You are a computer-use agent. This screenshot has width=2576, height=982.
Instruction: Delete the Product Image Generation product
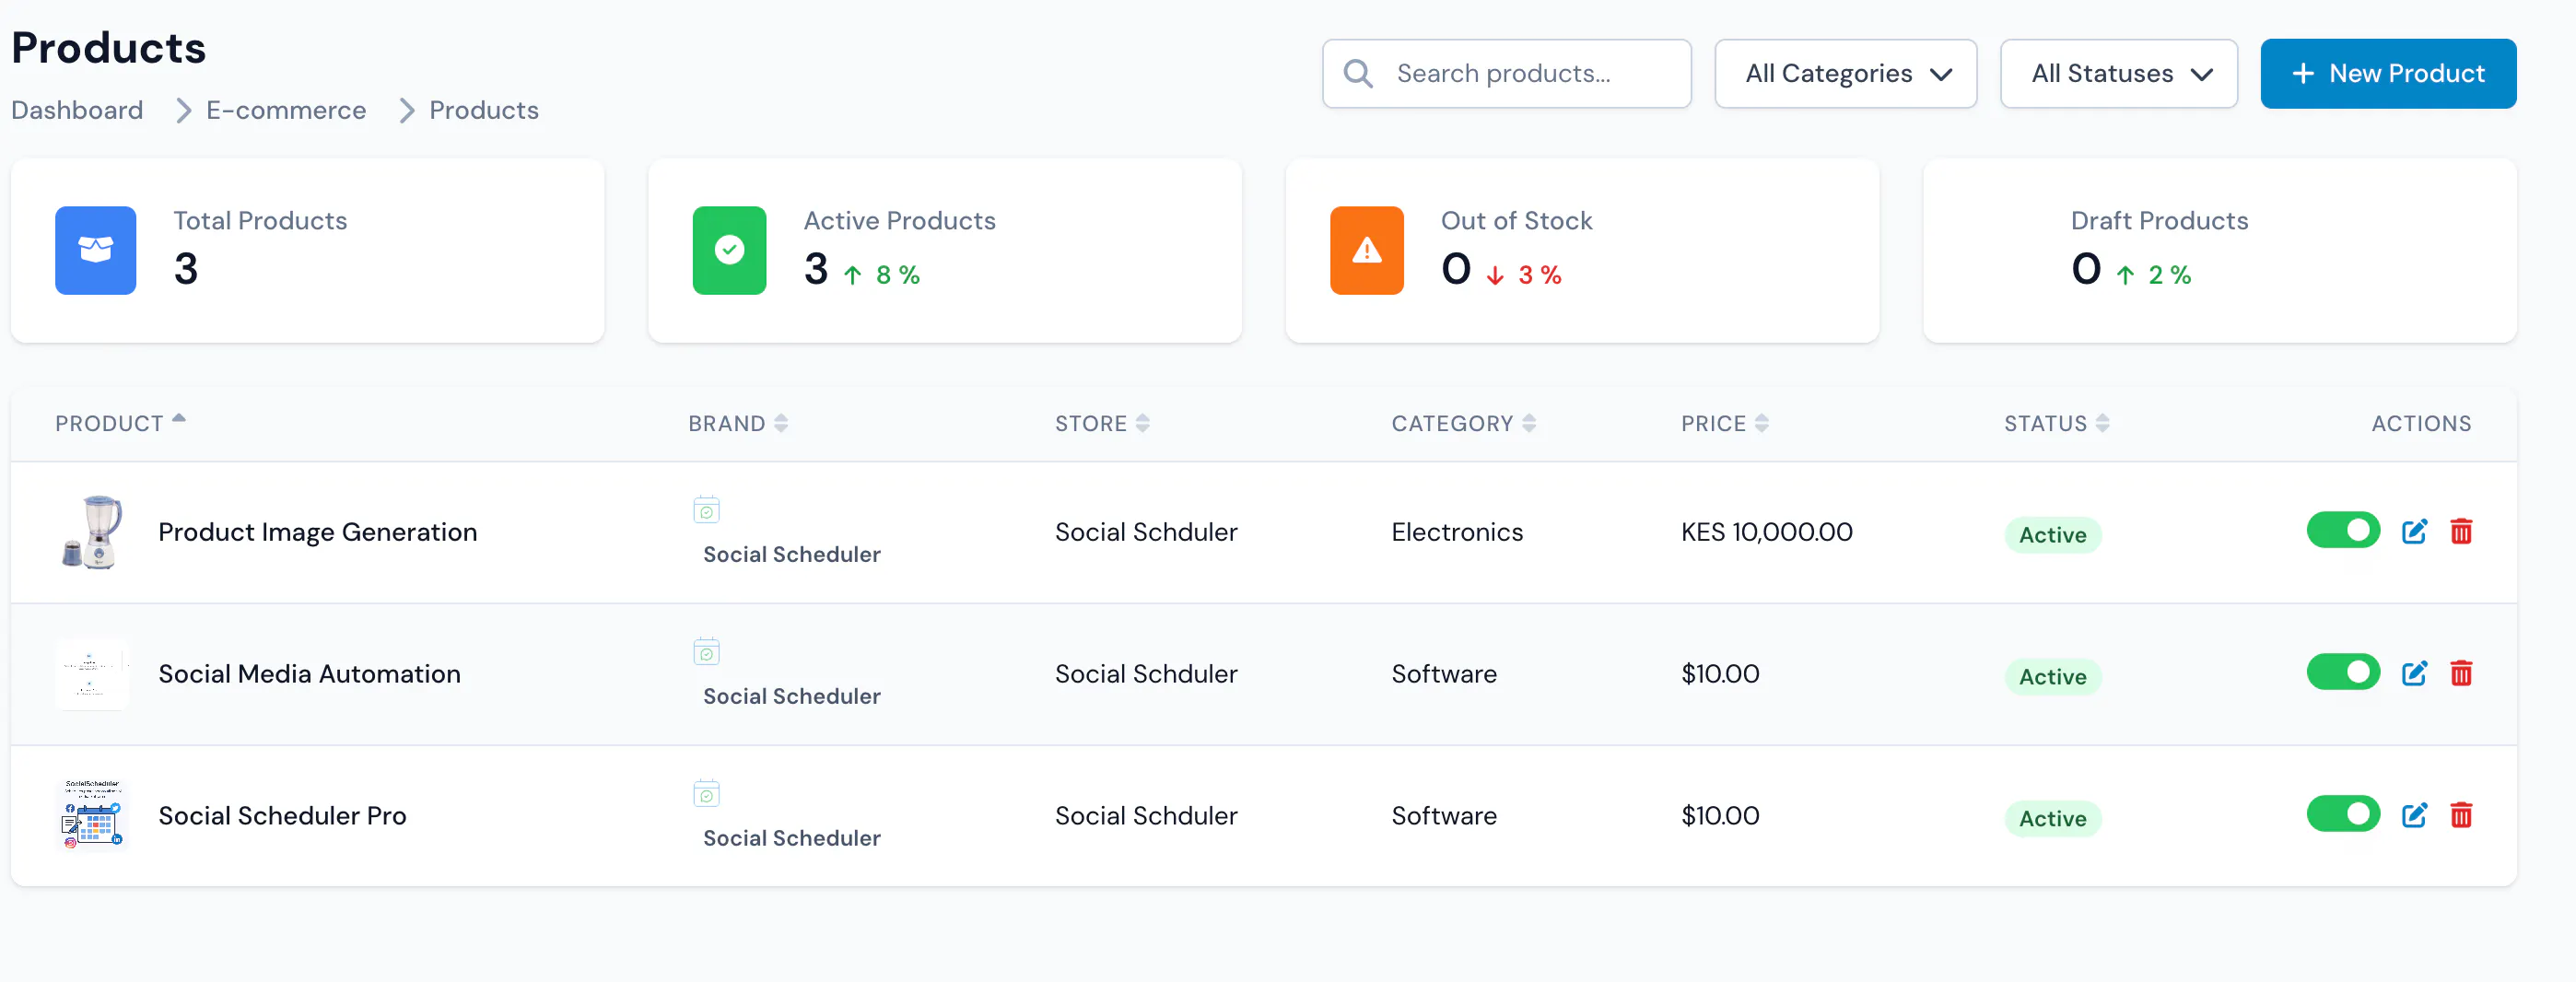(2461, 531)
